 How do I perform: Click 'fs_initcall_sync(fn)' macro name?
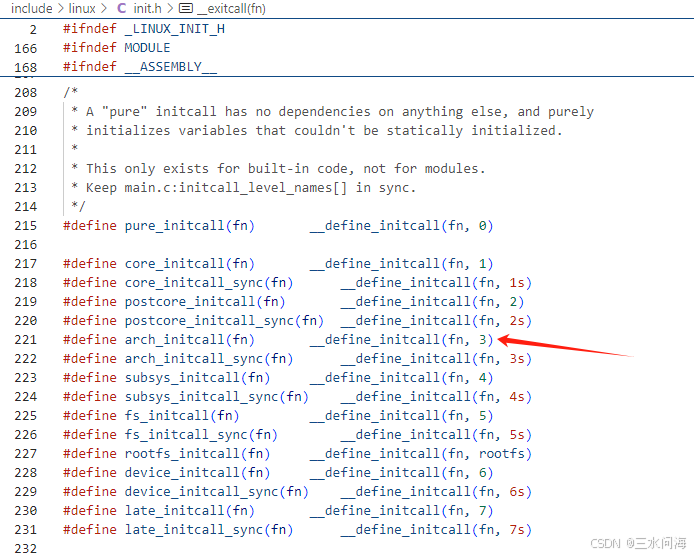[x=201, y=435]
